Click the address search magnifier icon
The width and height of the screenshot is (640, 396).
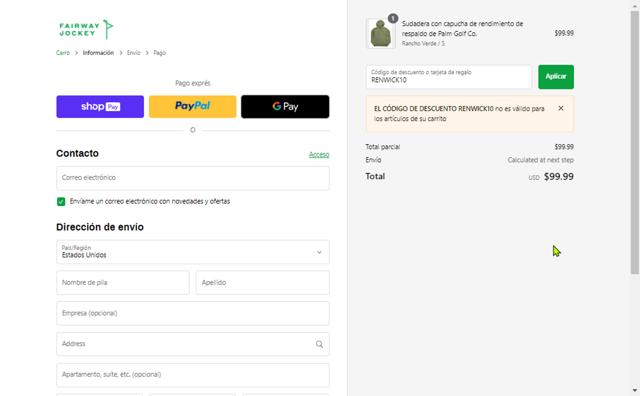pyautogui.click(x=319, y=344)
